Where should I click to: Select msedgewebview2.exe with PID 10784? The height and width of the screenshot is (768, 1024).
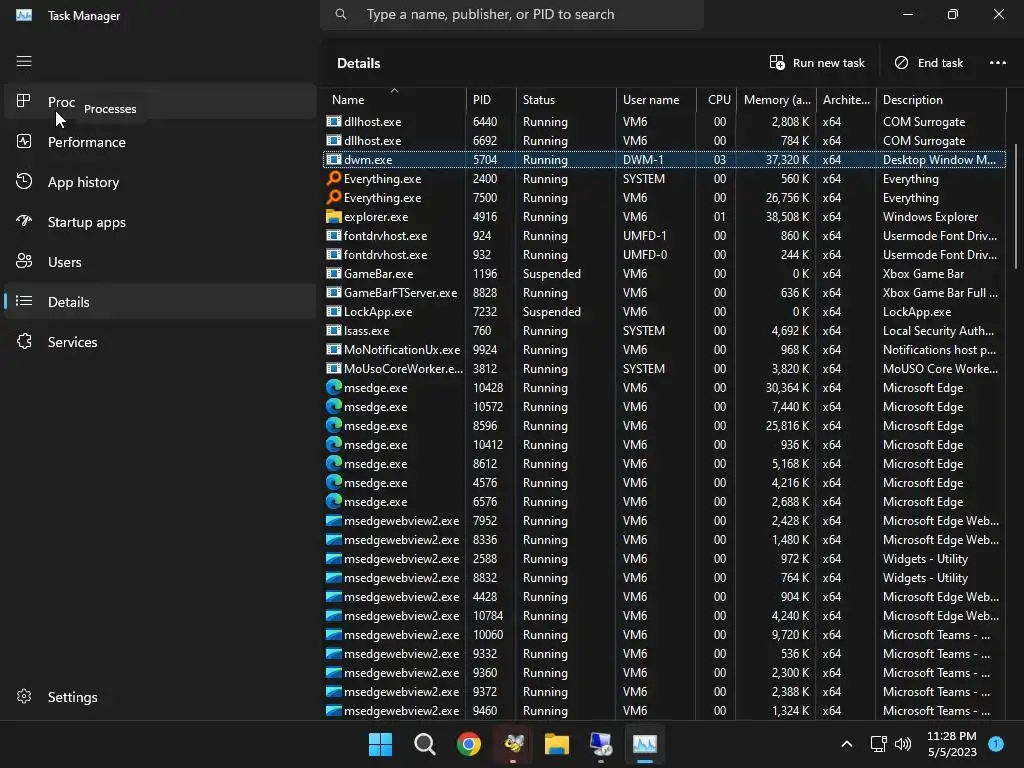tap(664, 615)
